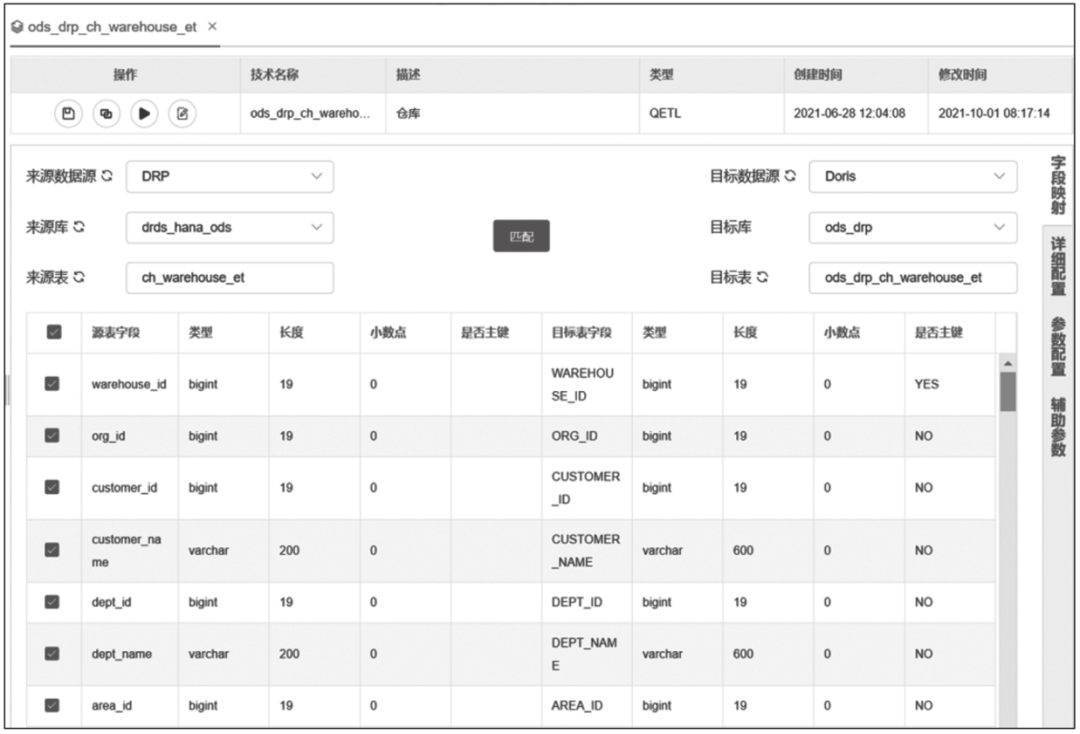Viewport: 1080px width, 734px height.
Task: Refresh the 来源库 list icon
Action: pyautogui.click(x=79, y=227)
